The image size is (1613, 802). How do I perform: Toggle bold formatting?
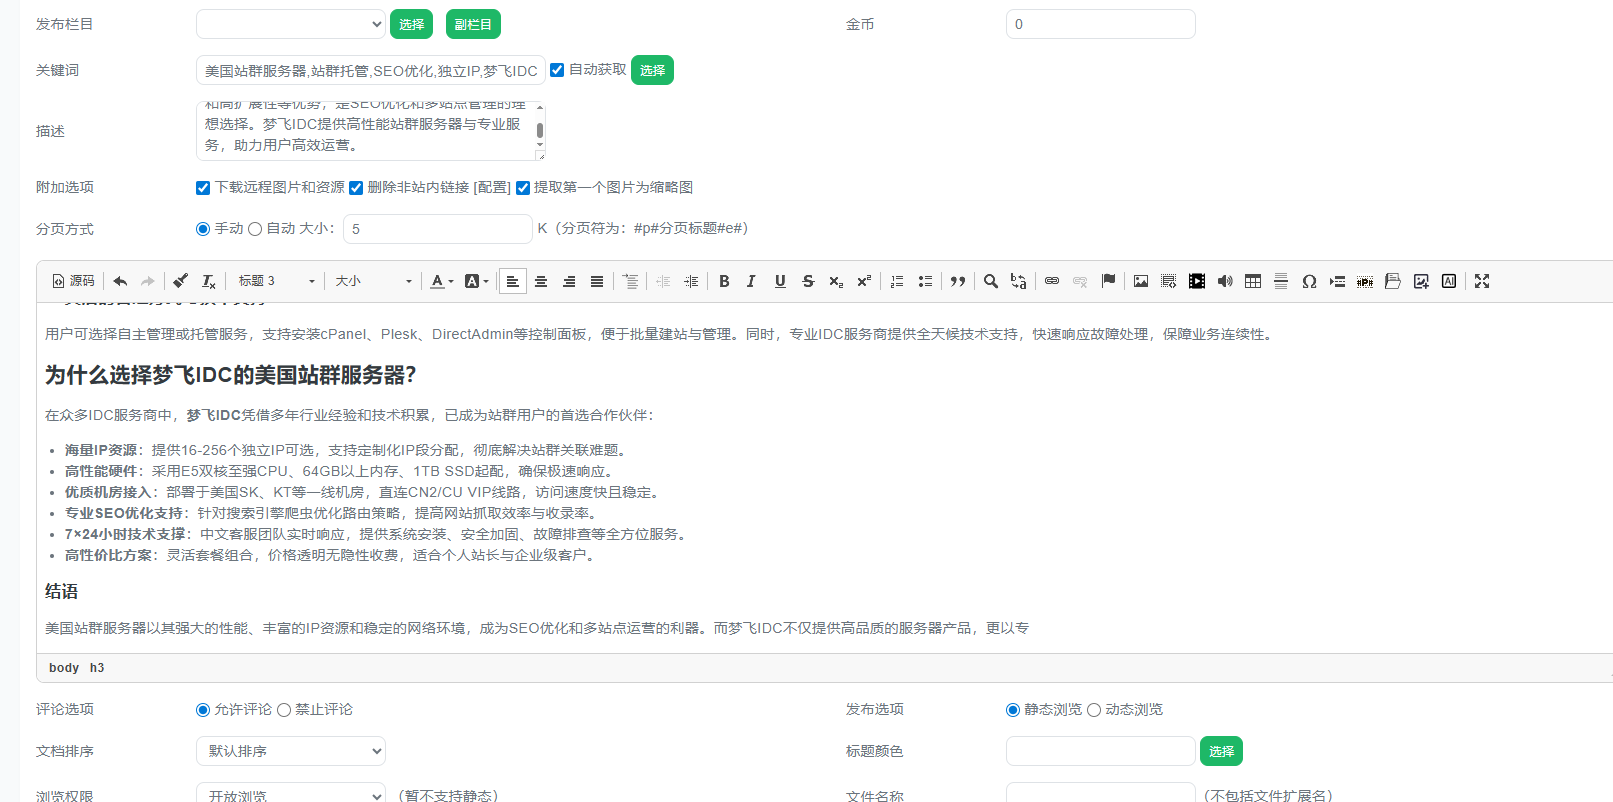[x=724, y=281]
